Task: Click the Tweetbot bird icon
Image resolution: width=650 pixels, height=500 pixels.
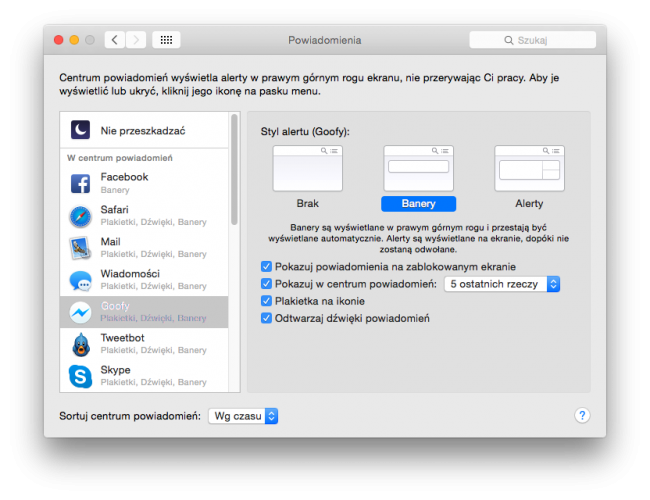Action: pyautogui.click(x=80, y=345)
